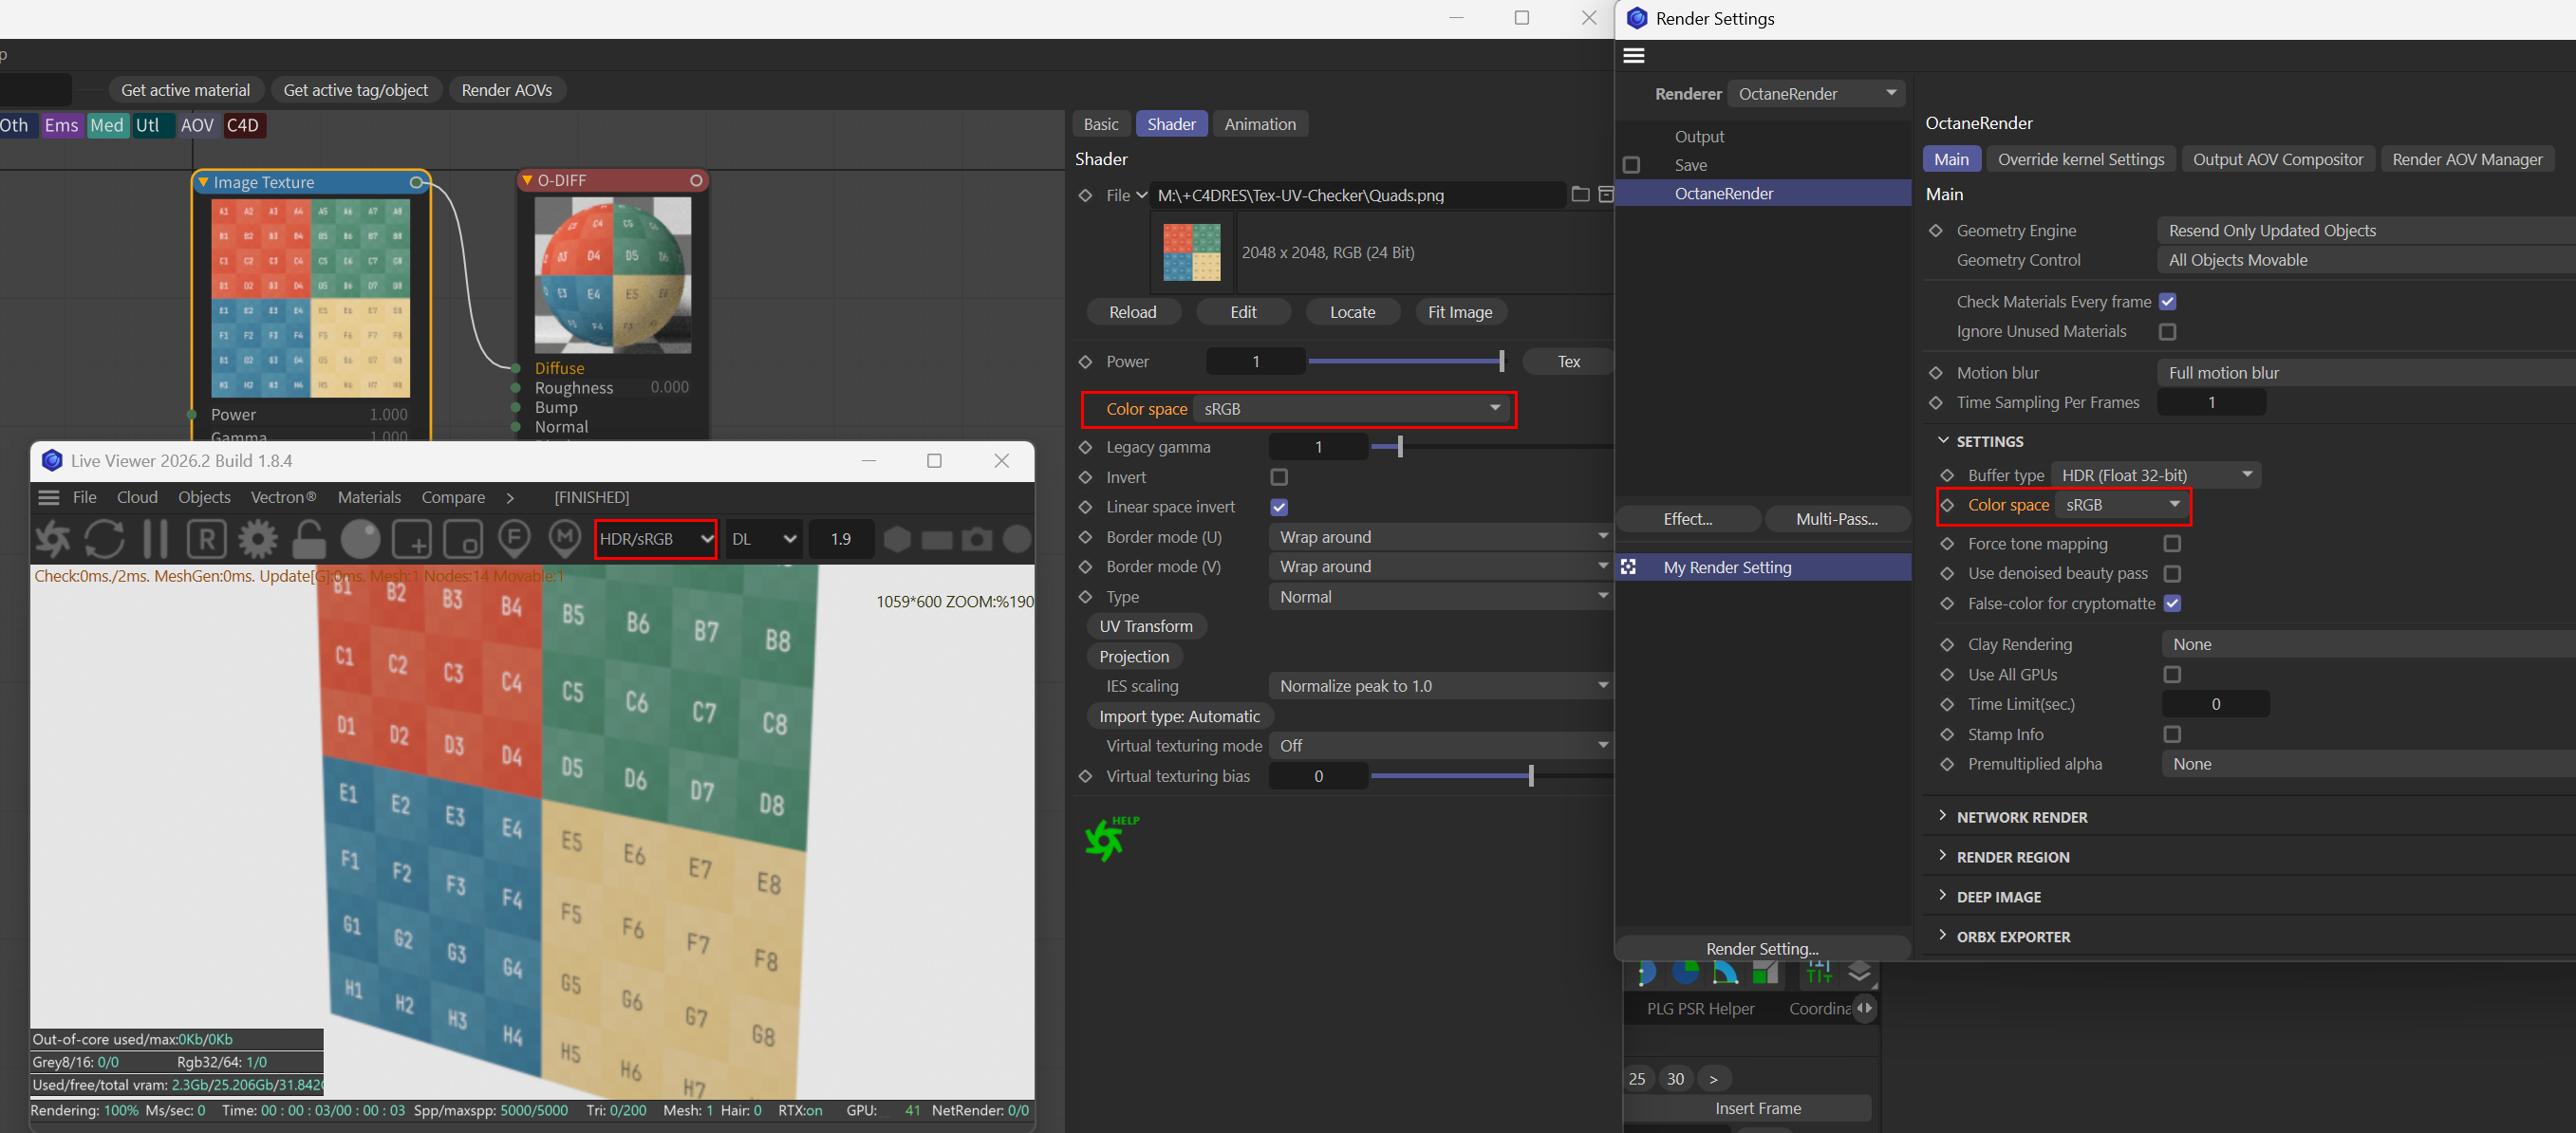2576x1133 pixels.
Task: Switch to the Output AOV Compositor tab
Action: tap(2277, 159)
